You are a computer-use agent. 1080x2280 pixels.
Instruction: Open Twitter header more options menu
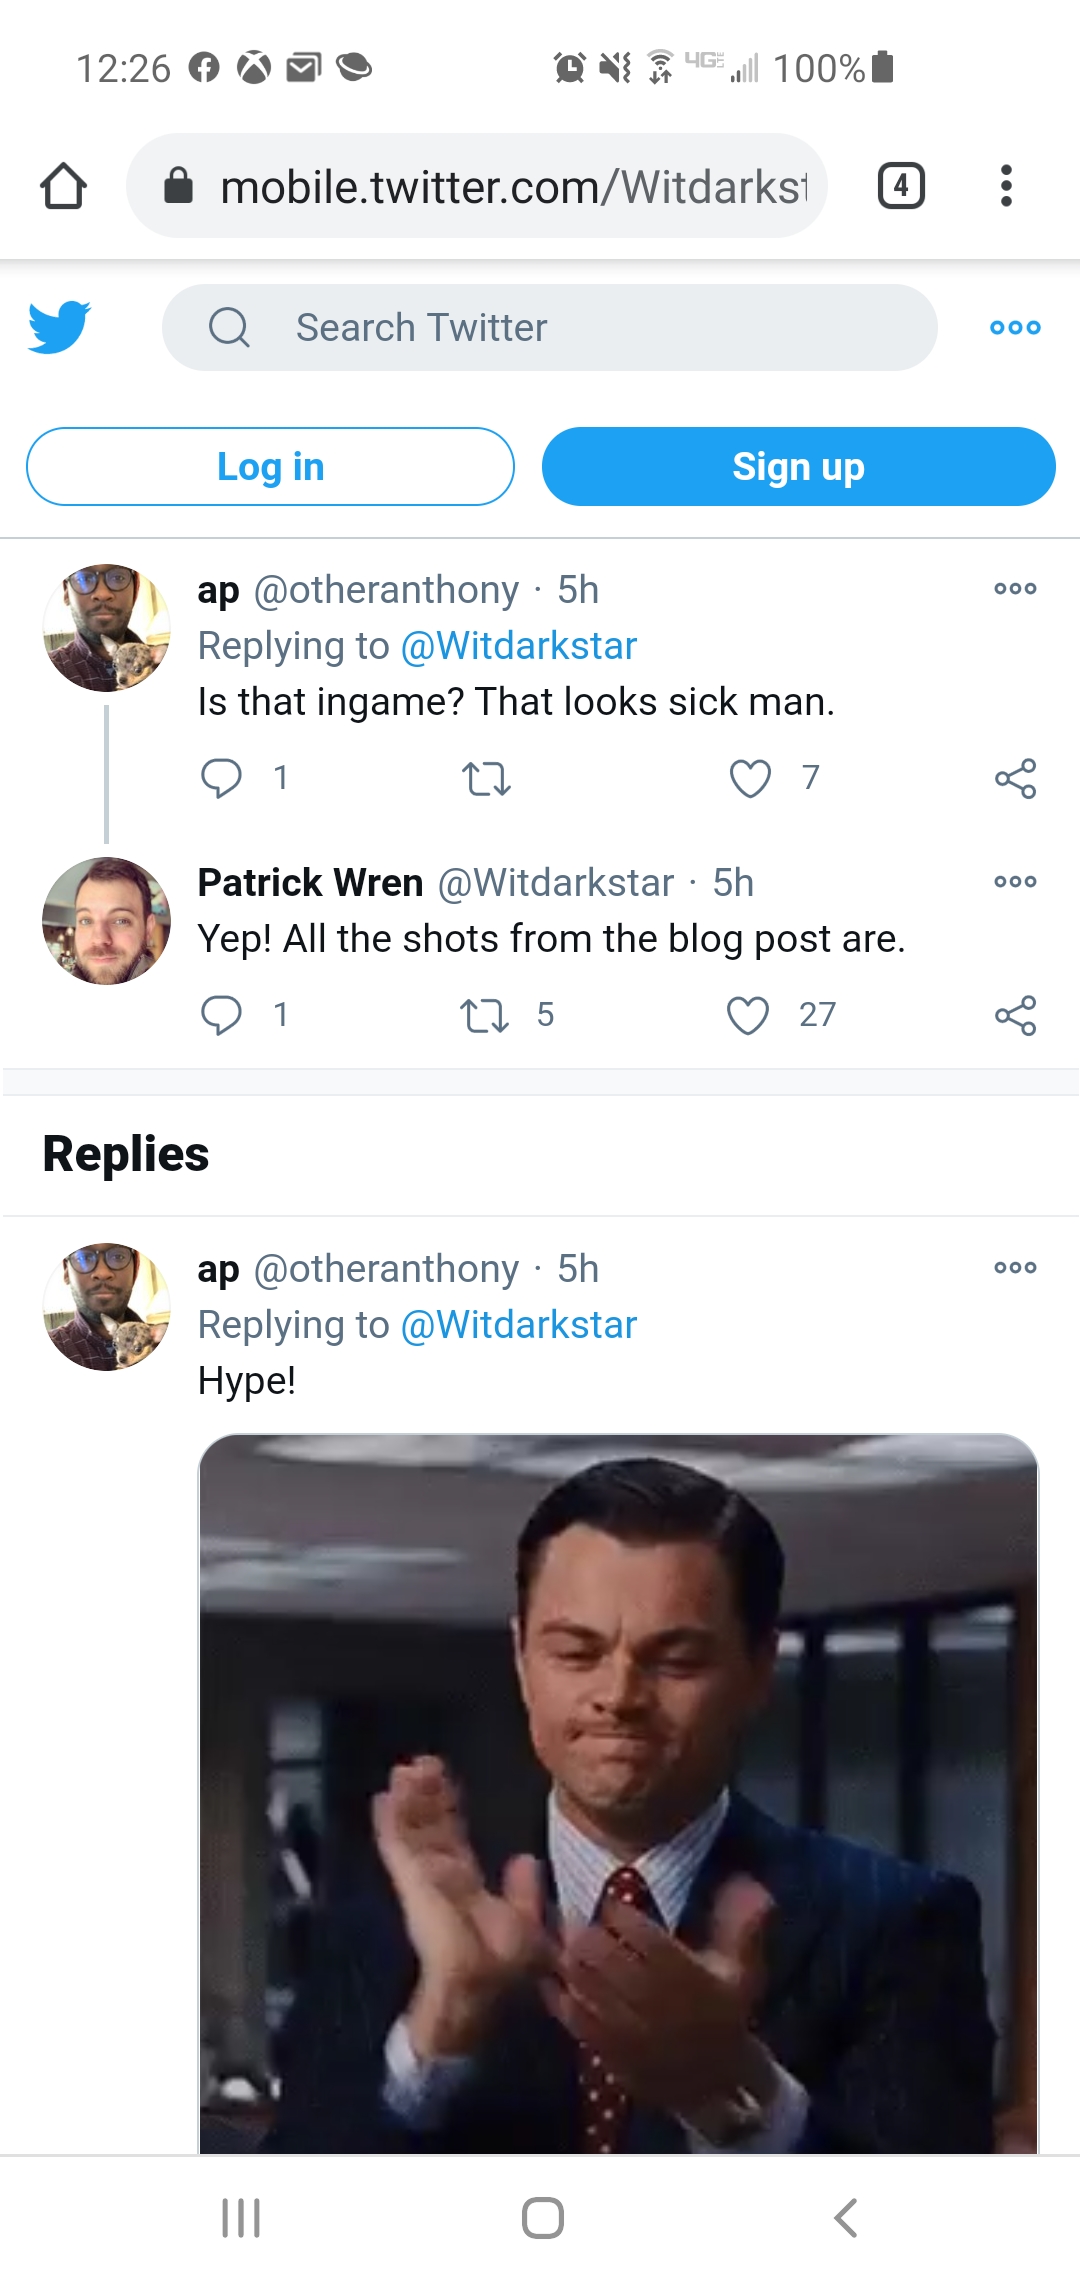[1015, 327]
